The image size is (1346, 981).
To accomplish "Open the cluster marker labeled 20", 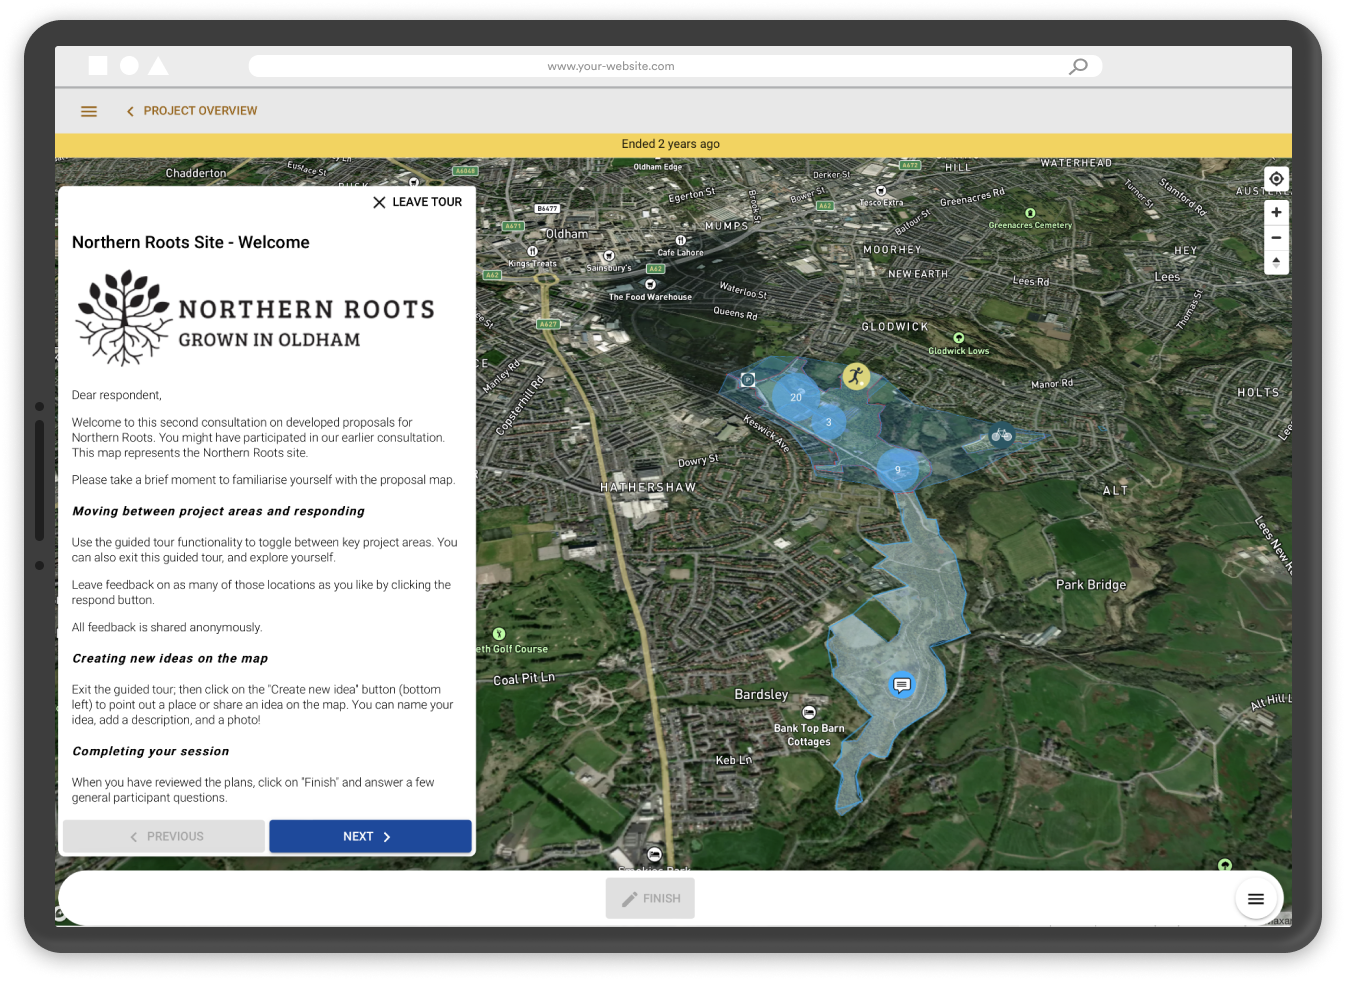I will (x=796, y=397).
